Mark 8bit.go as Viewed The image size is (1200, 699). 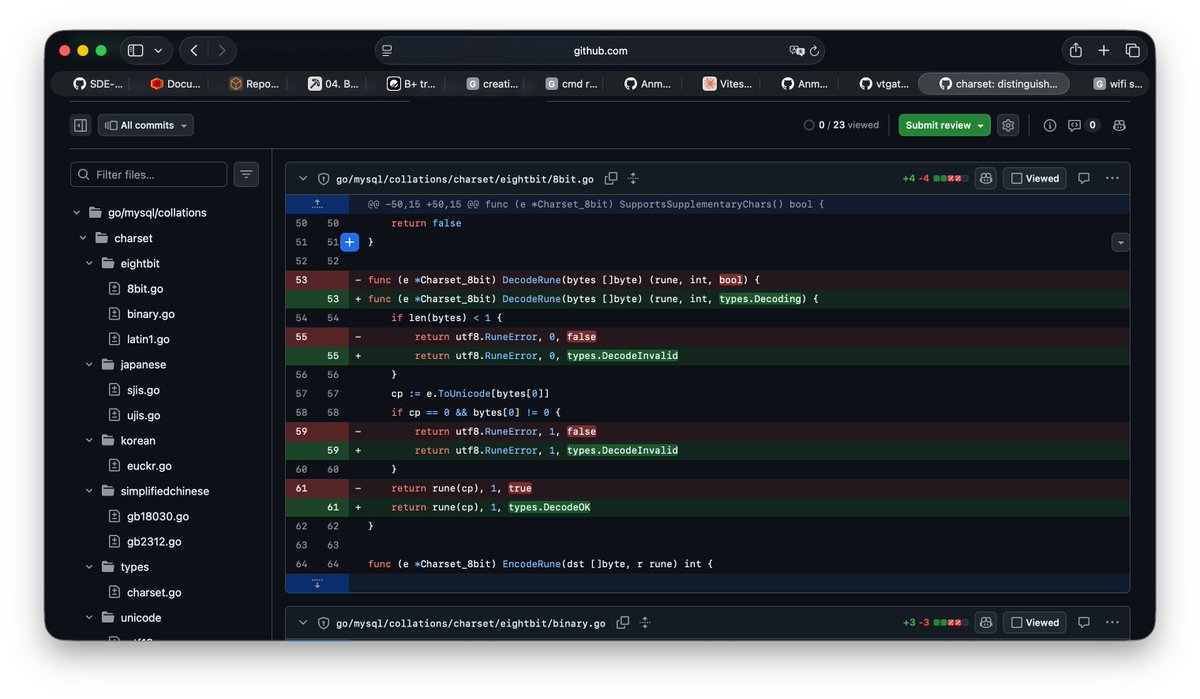[x=1034, y=178]
